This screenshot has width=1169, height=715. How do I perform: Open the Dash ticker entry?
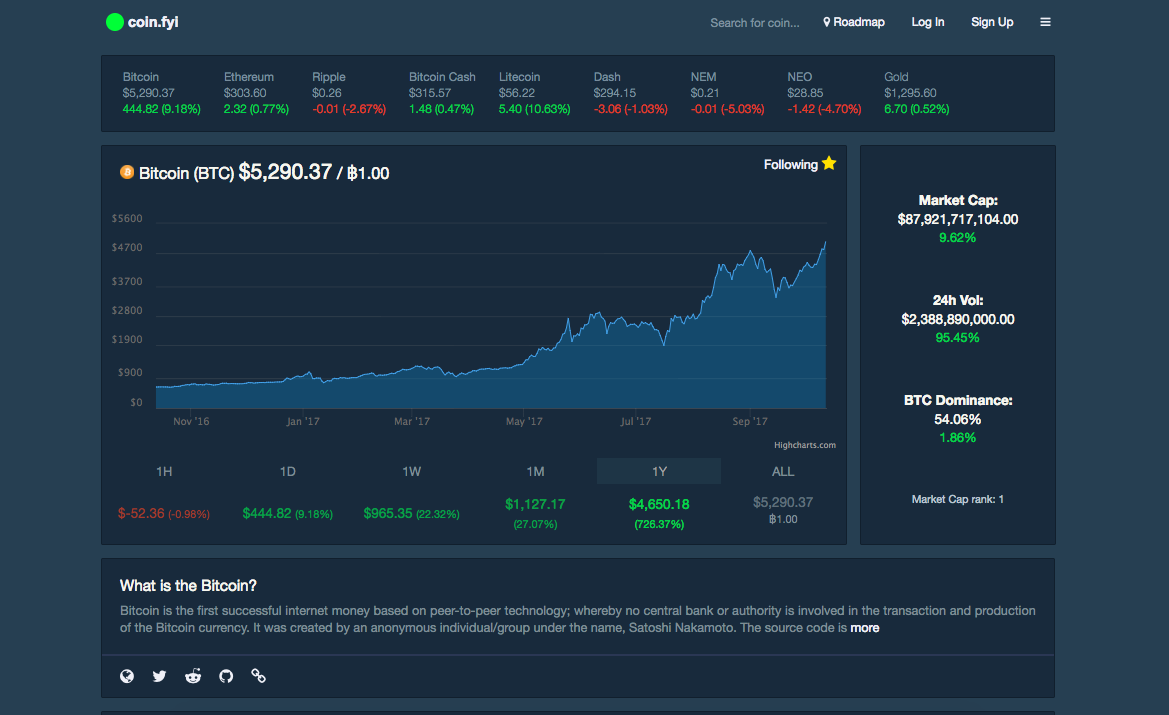click(x=631, y=93)
